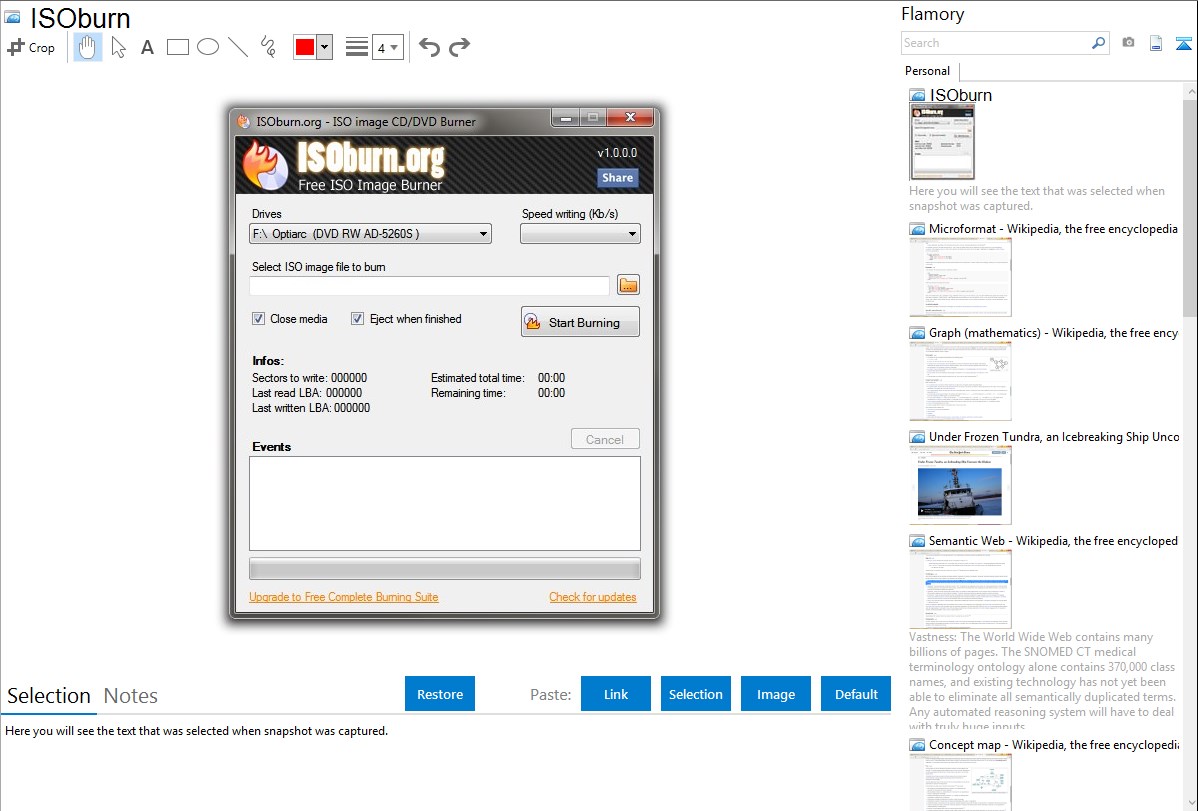Click the Check for updates link
The height and width of the screenshot is (811, 1198).
(x=593, y=597)
